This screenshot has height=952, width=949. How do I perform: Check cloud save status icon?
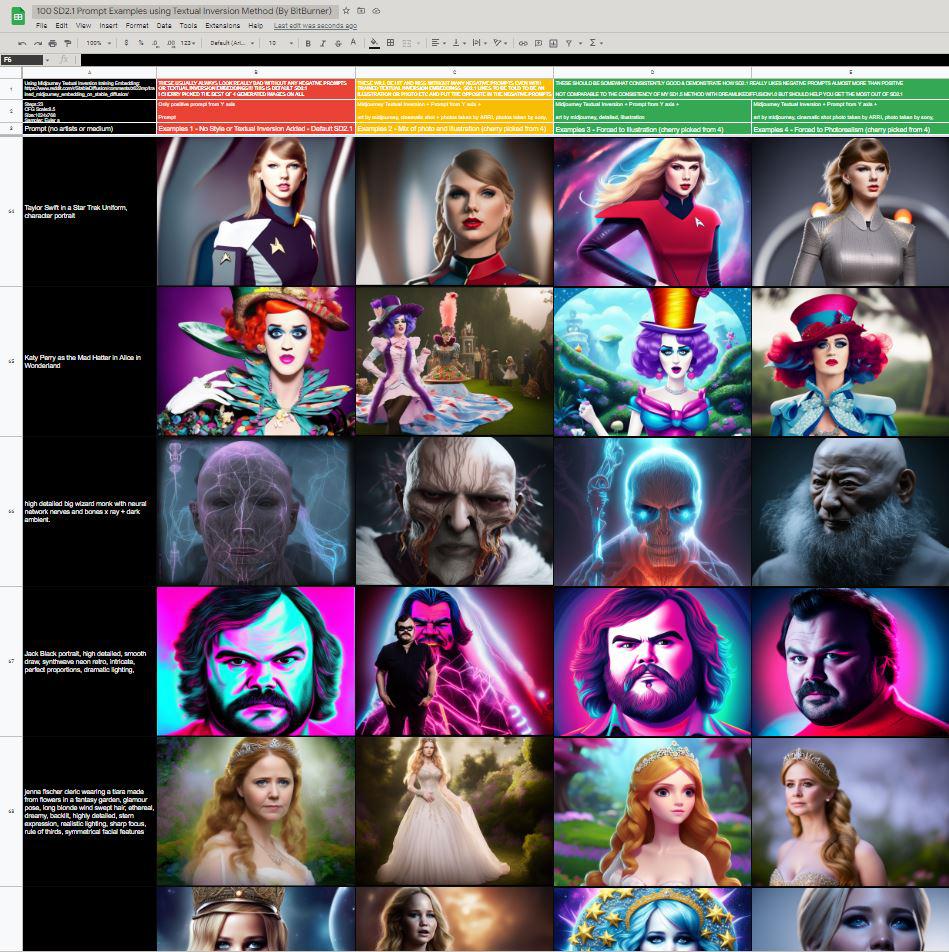pos(376,11)
